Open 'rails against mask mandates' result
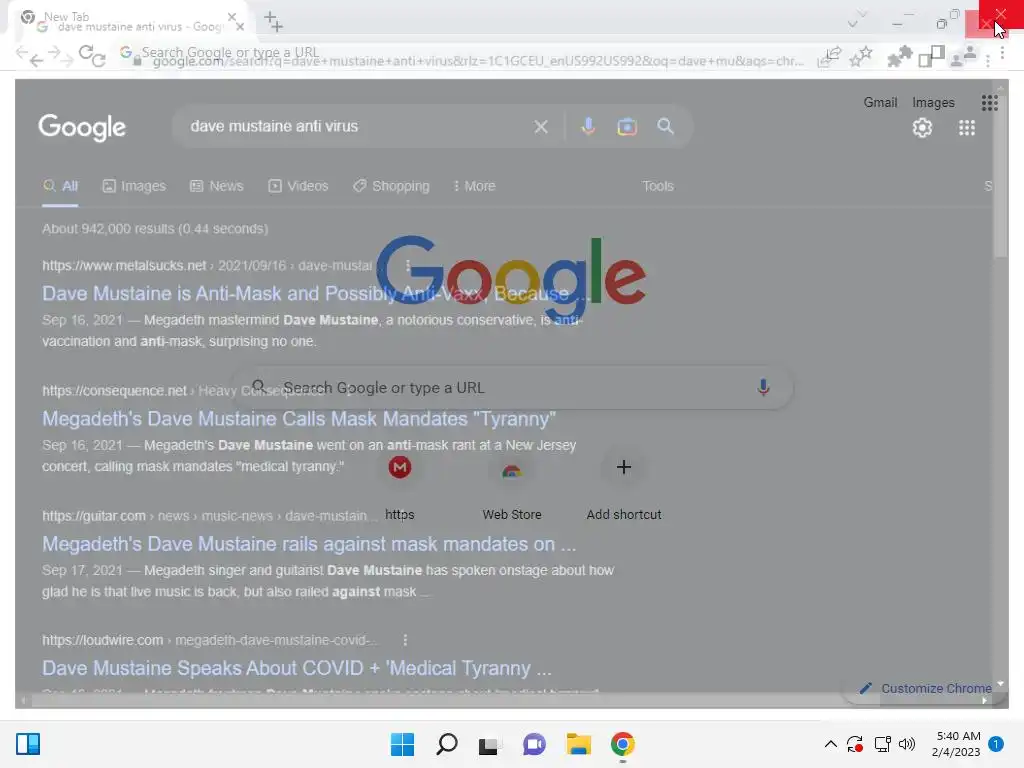The height and width of the screenshot is (768, 1024). 309,544
